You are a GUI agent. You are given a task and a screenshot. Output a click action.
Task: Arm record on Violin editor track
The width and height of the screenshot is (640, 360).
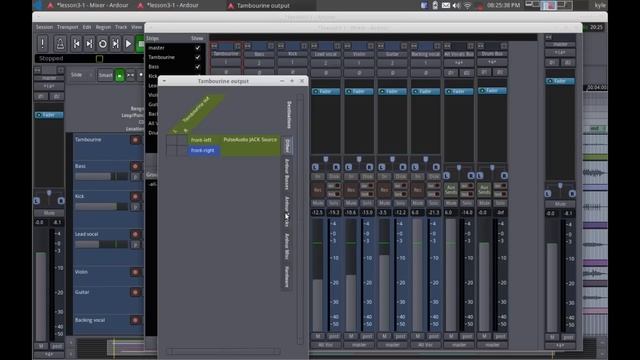coord(135,272)
